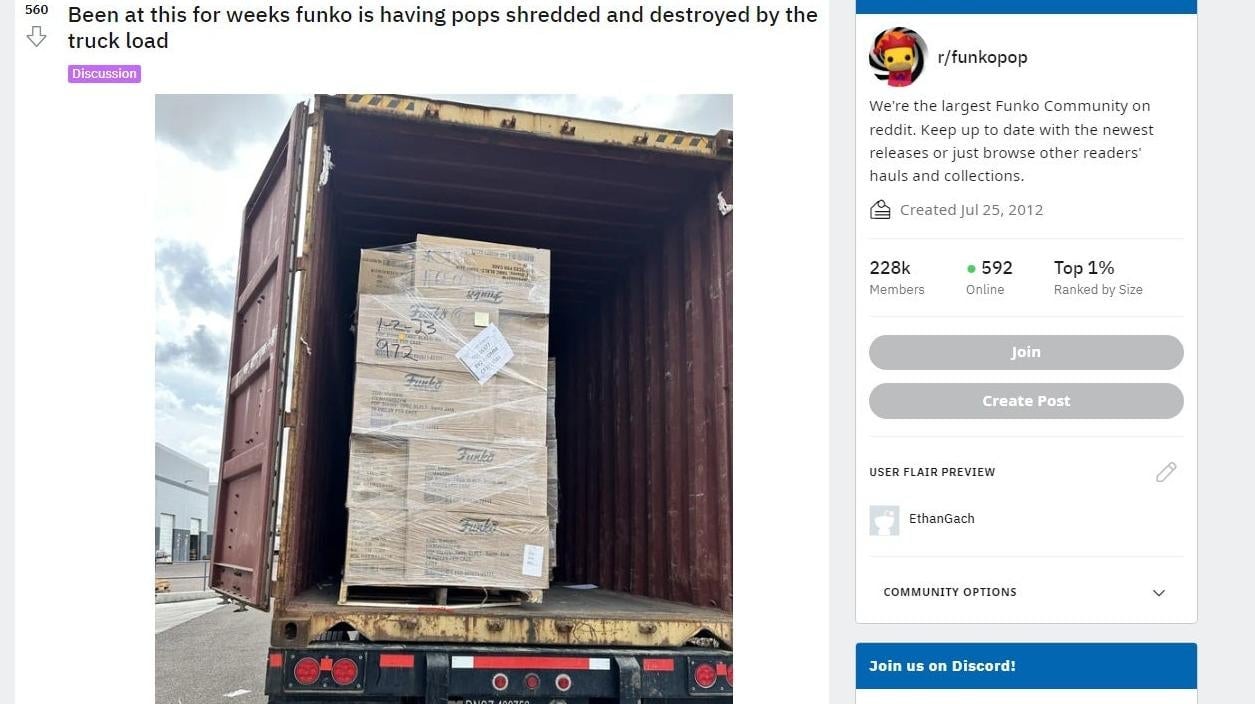Click the 560 vote score
1255x704 pixels.
pos(36,10)
